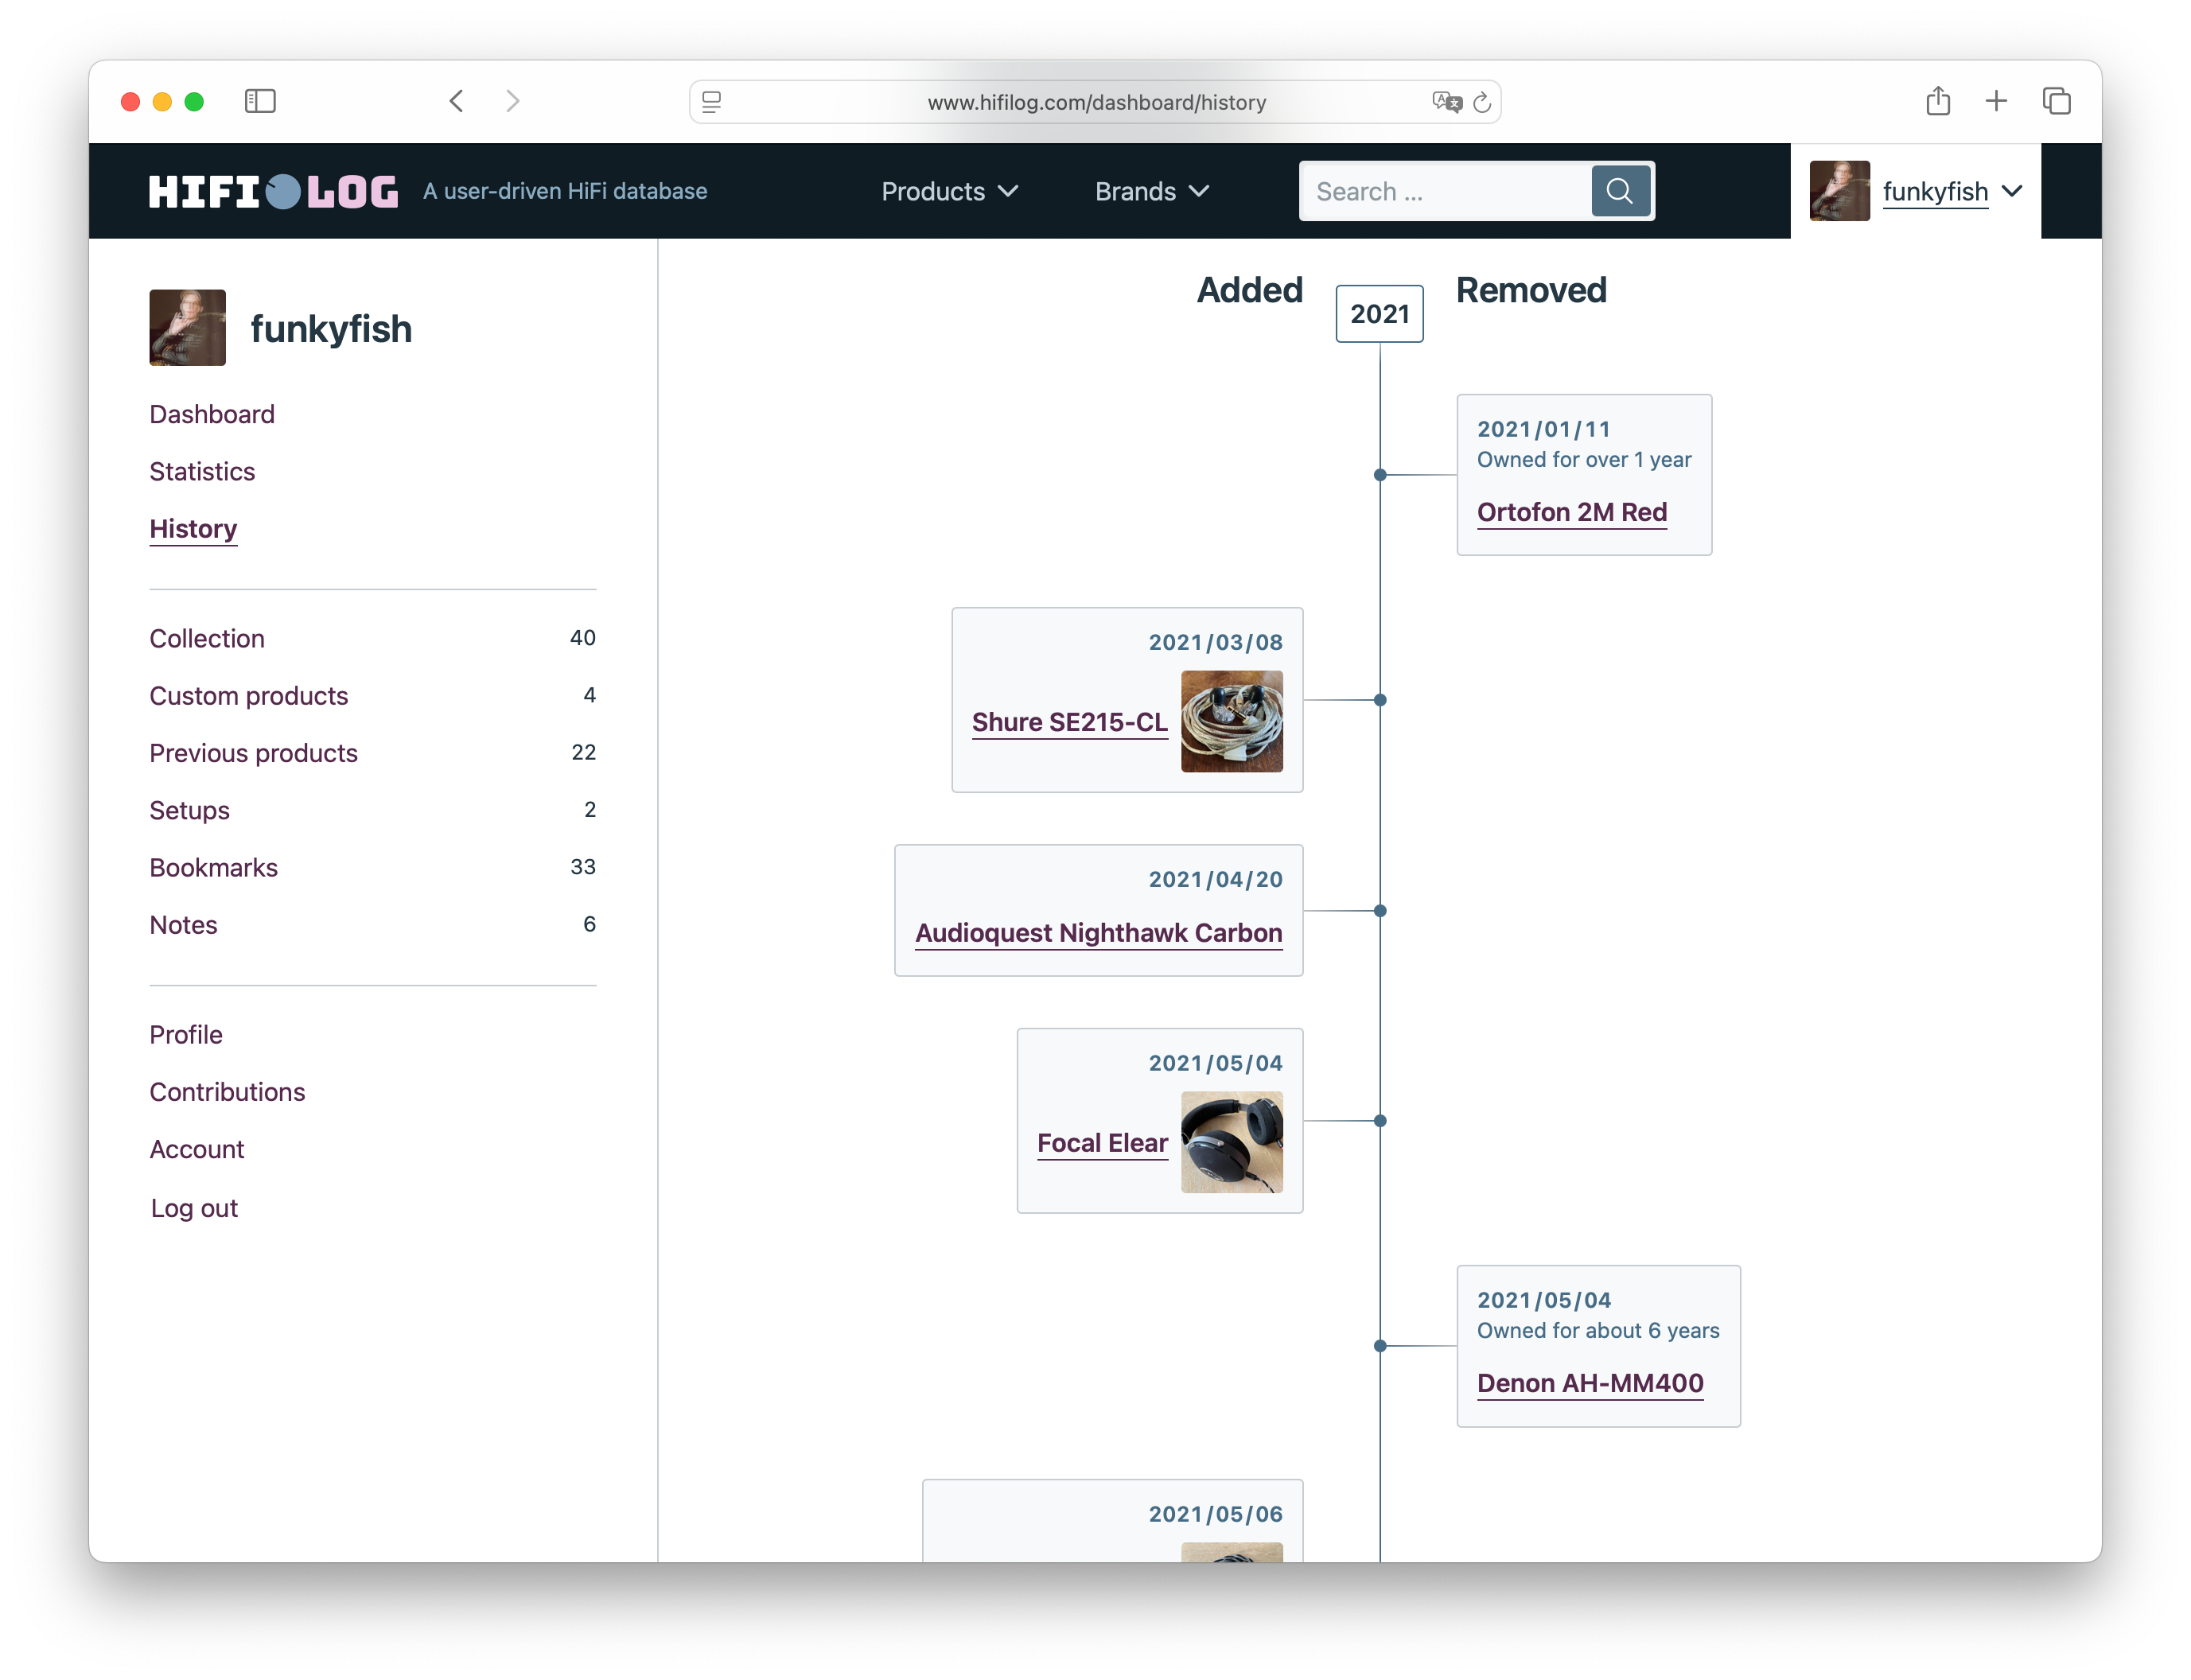
Task: Click 'A user-driven HiFi database' tagline
Action: [565, 191]
